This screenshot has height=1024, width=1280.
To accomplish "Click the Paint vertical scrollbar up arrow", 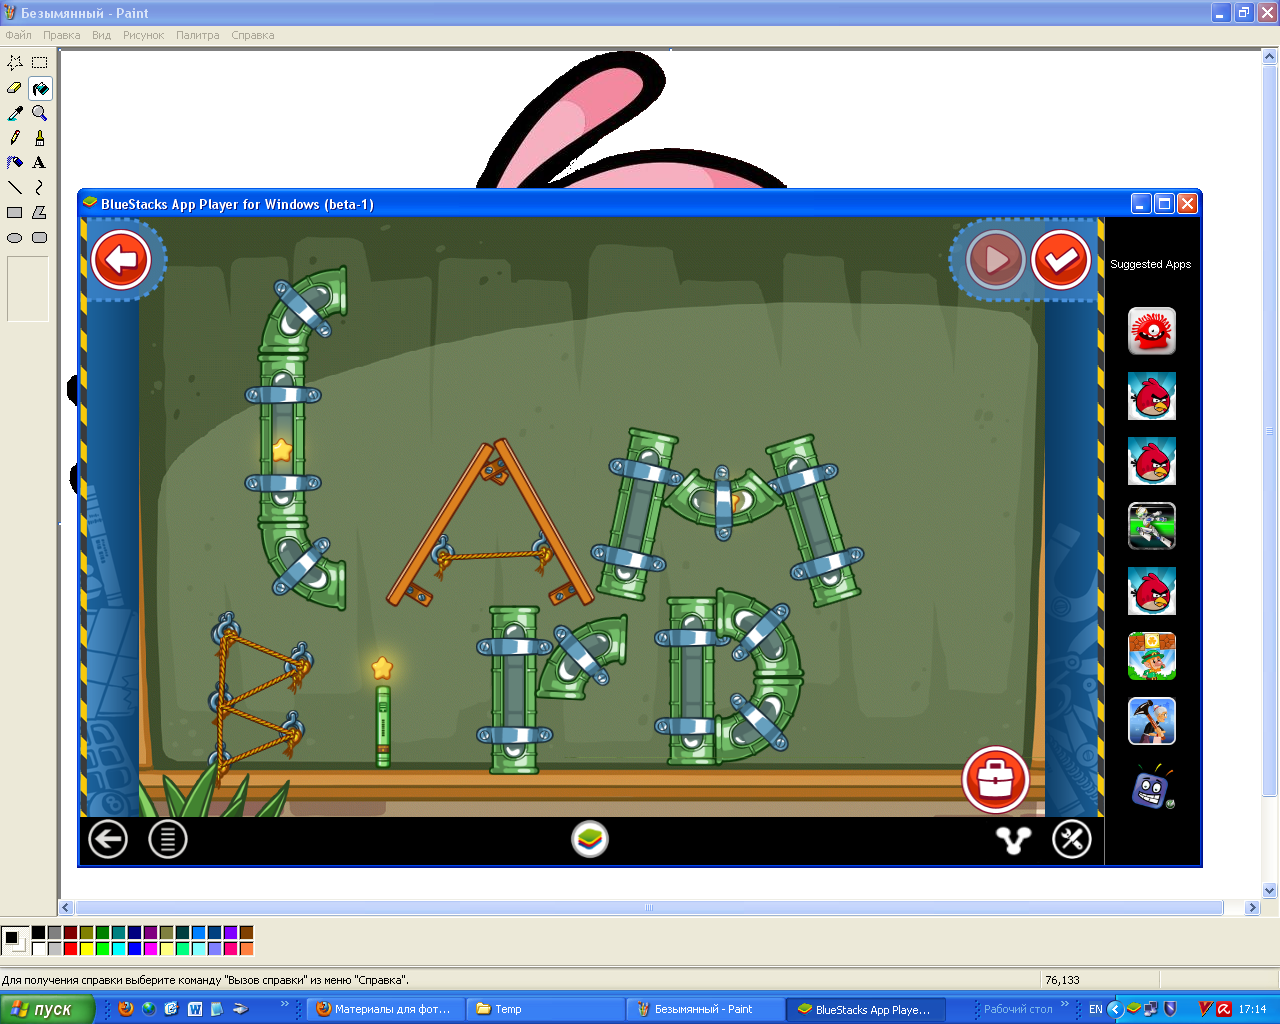I will pos(1270,57).
